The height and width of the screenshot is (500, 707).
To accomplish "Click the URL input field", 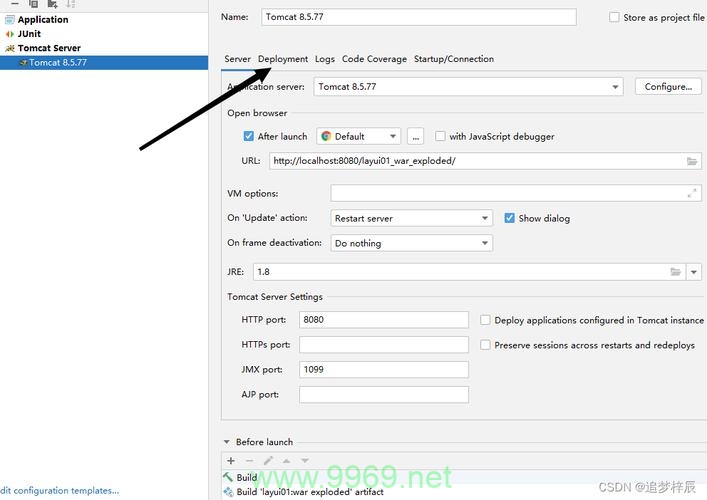I will click(x=485, y=161).
